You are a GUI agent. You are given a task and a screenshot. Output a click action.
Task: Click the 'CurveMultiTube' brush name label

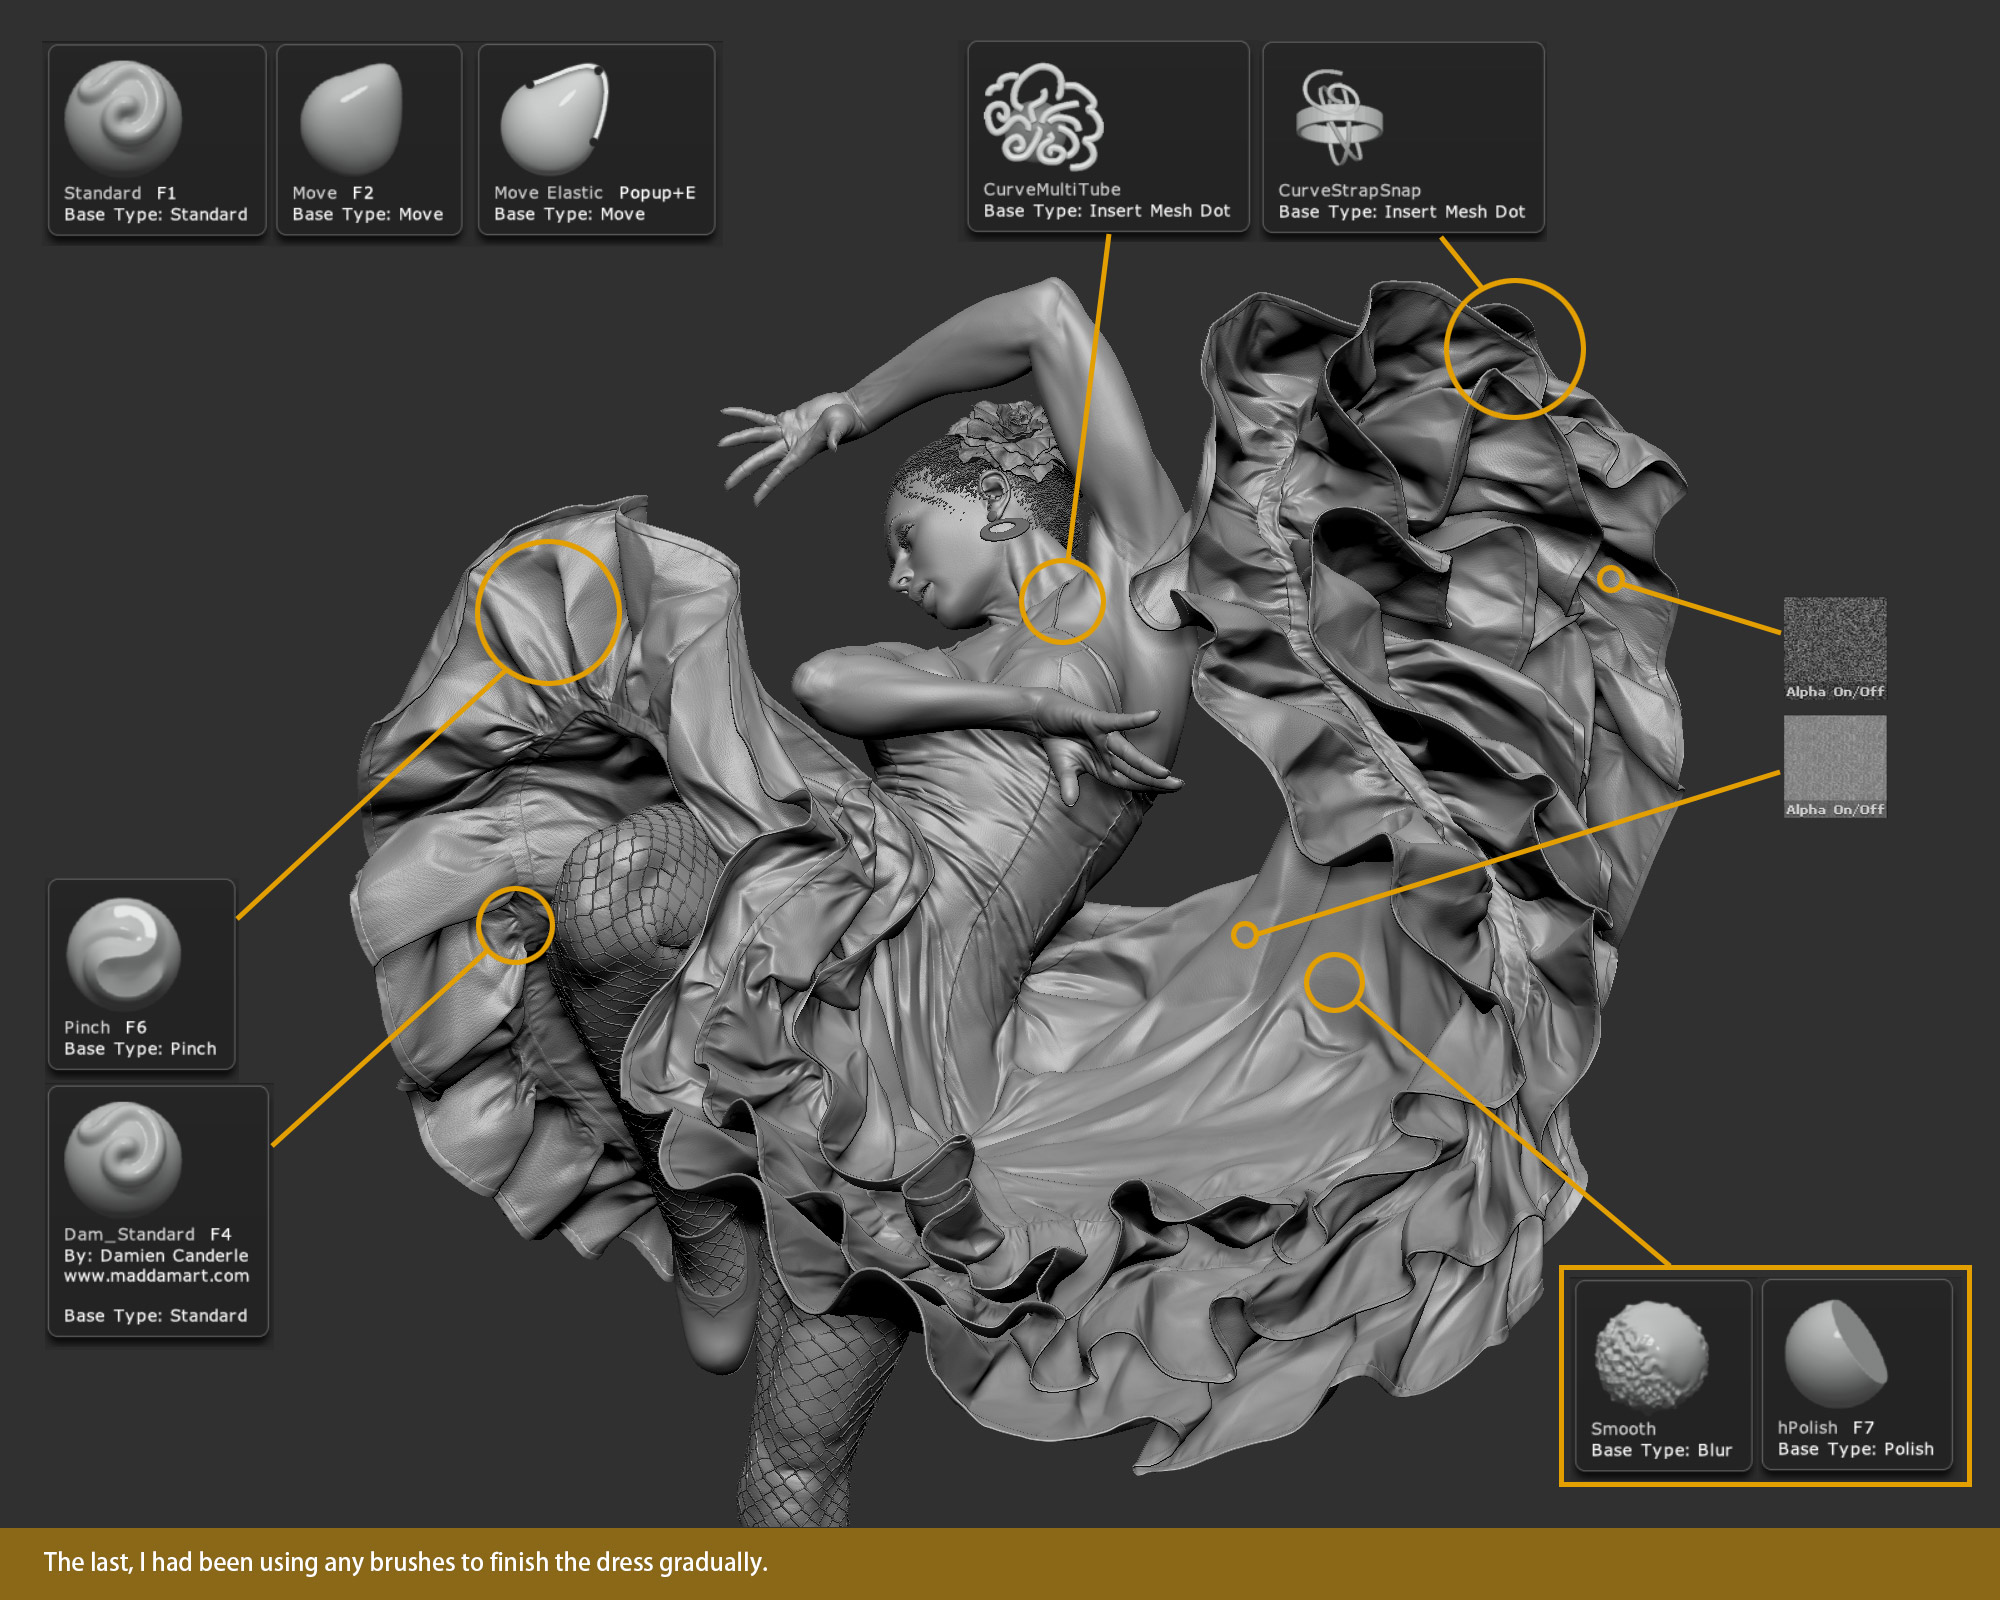(x=1052, y=190)
